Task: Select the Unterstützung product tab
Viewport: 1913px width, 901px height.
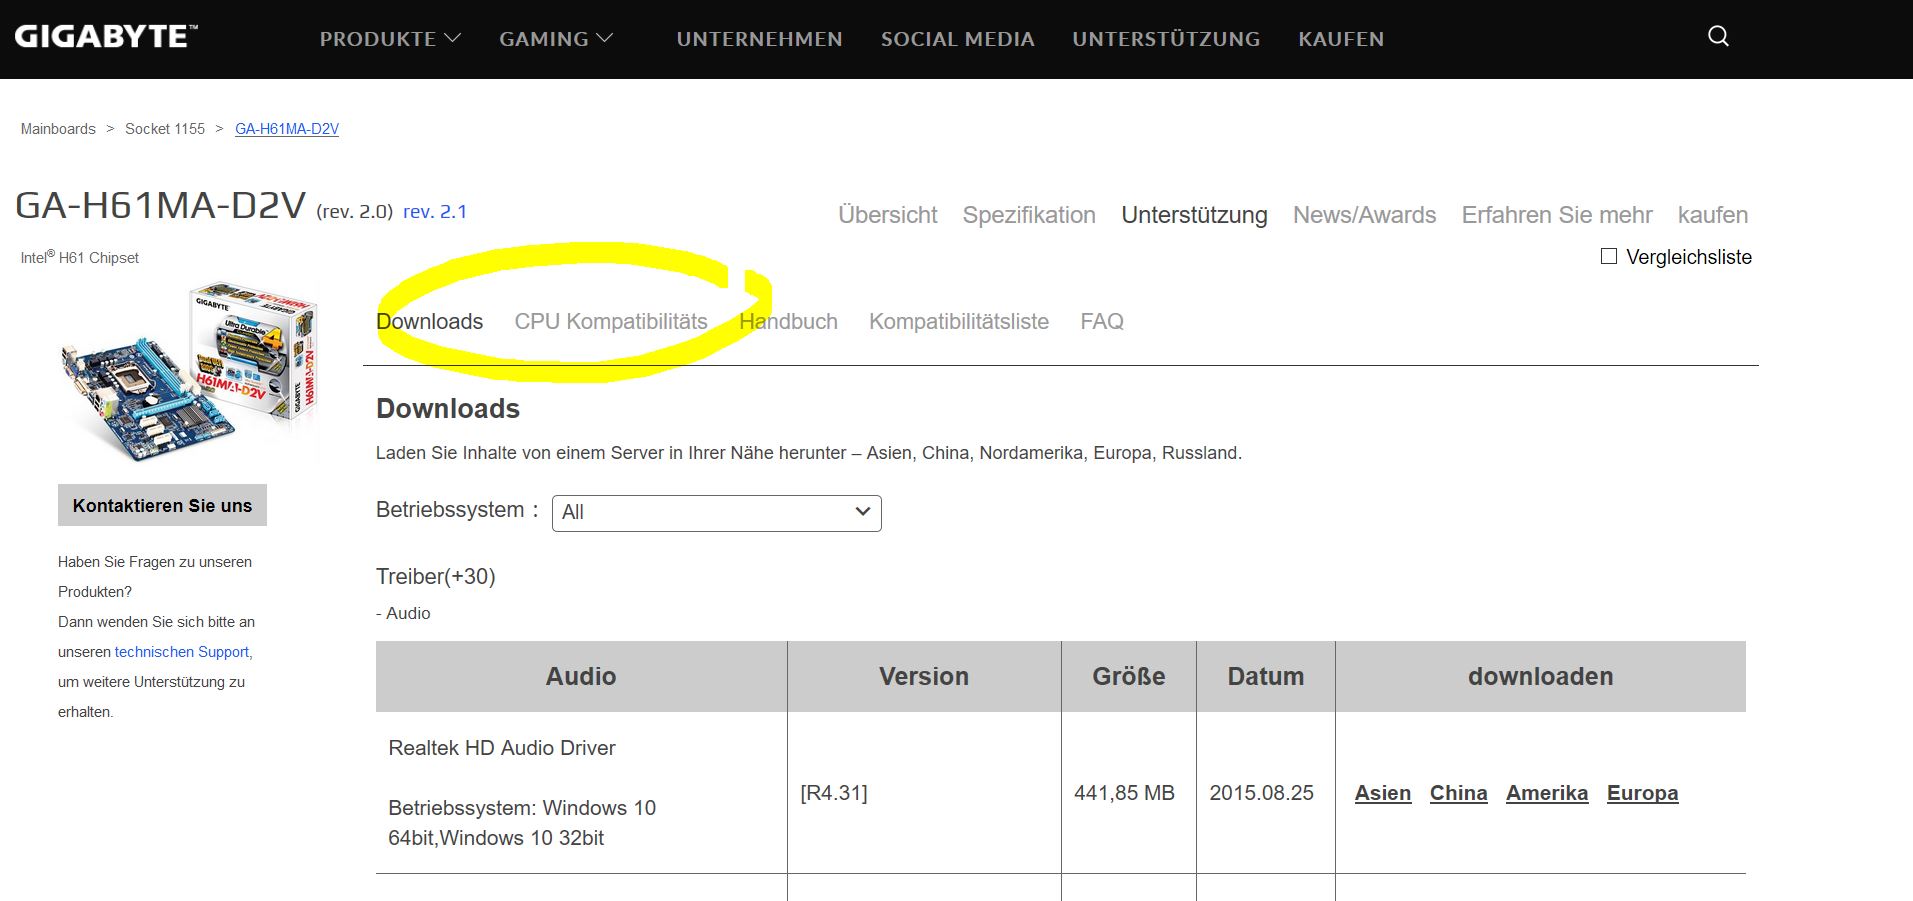Action: coord(1194,215)
